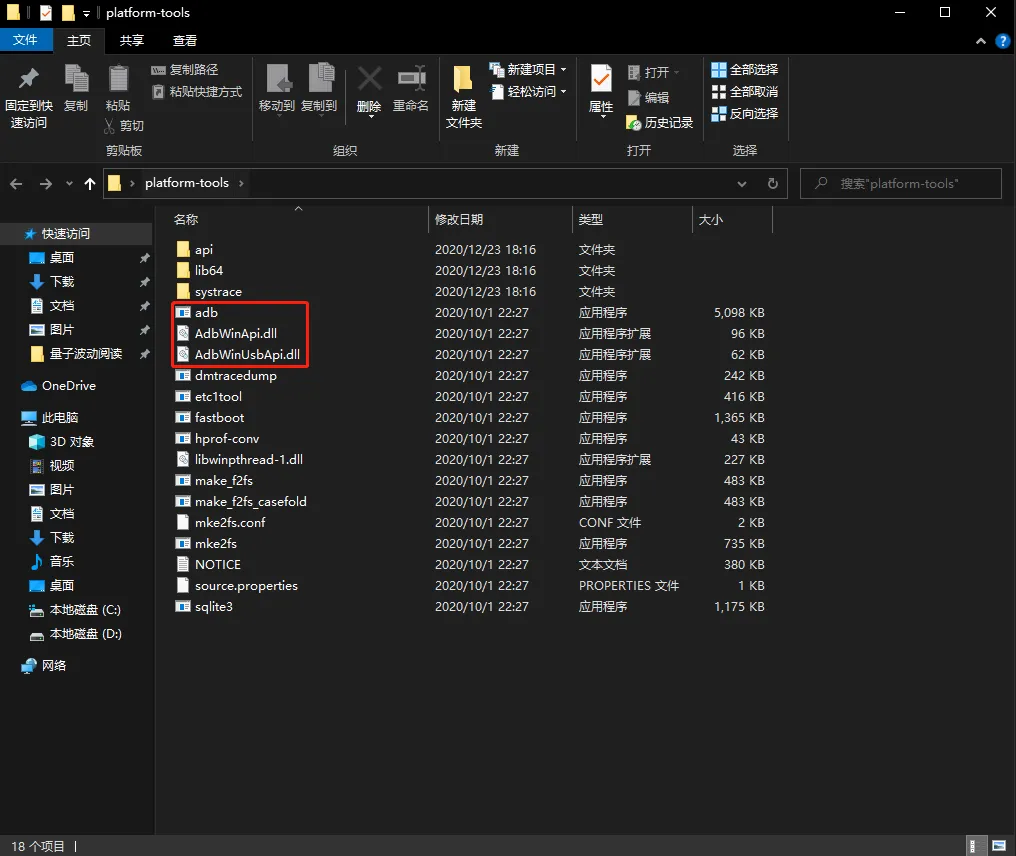This screenshot has height=856, width=1016.
Task: Open Explorer help question mark
Action: click(x=1002, y=41)
